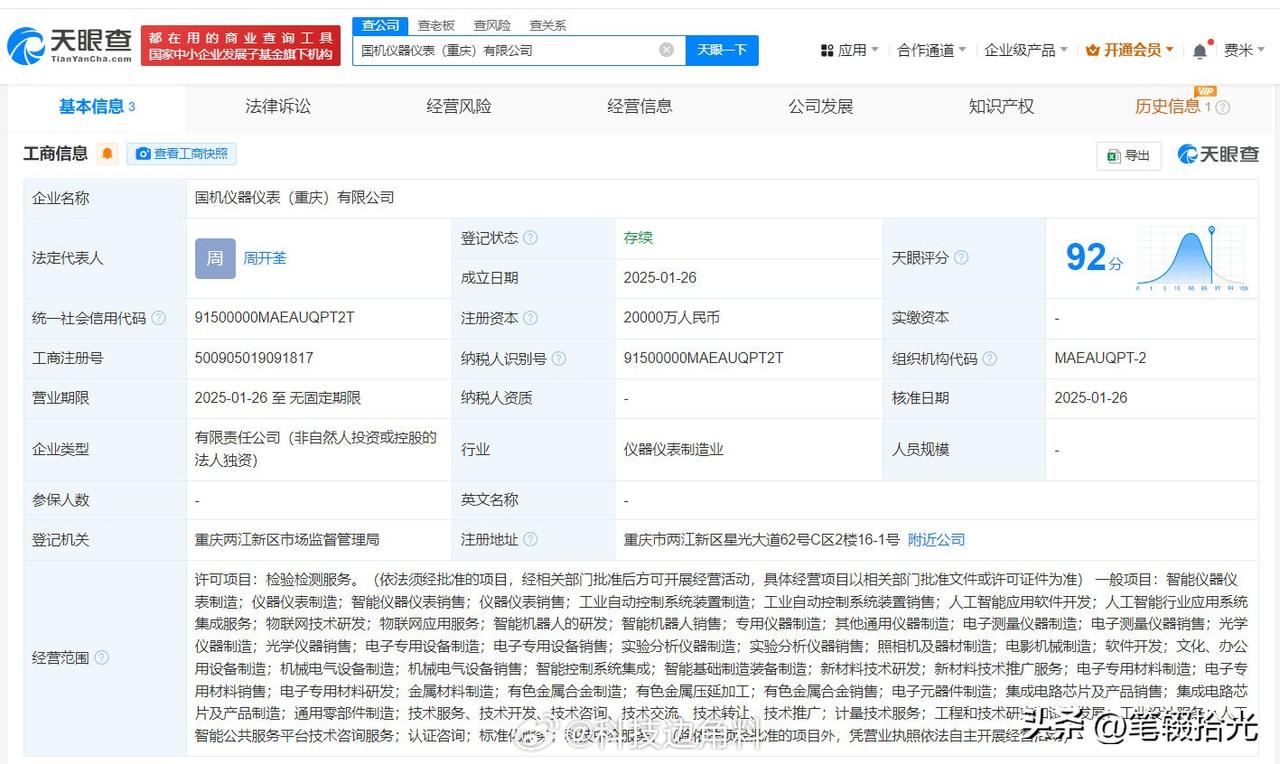Click the help icon beside 历史信息 tab
Viewport: 1280px width, 764px height.
click(1222, 108)
